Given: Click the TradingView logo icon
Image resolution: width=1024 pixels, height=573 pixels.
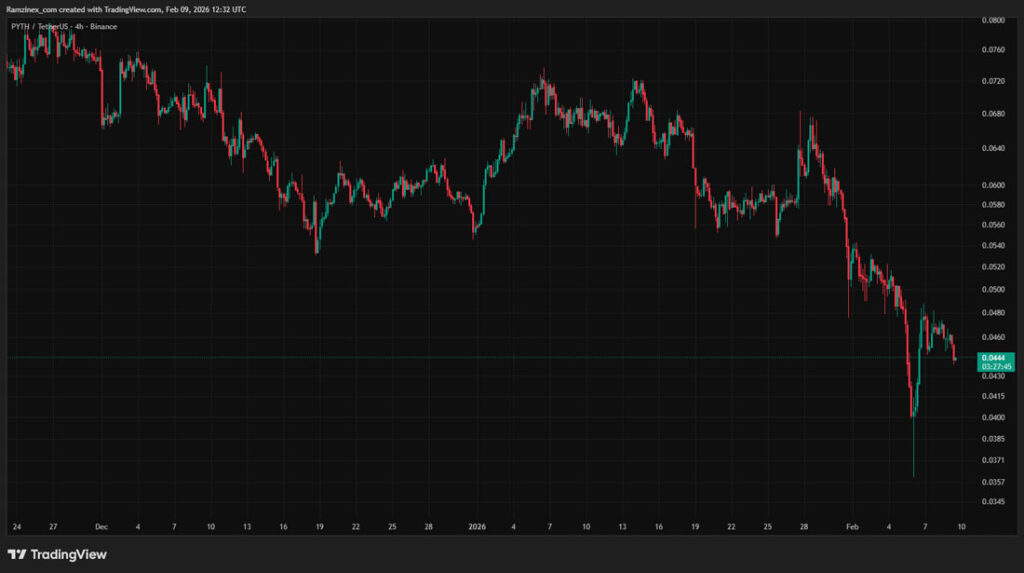Looking at the screenshot, I should [x=17, y=554].
